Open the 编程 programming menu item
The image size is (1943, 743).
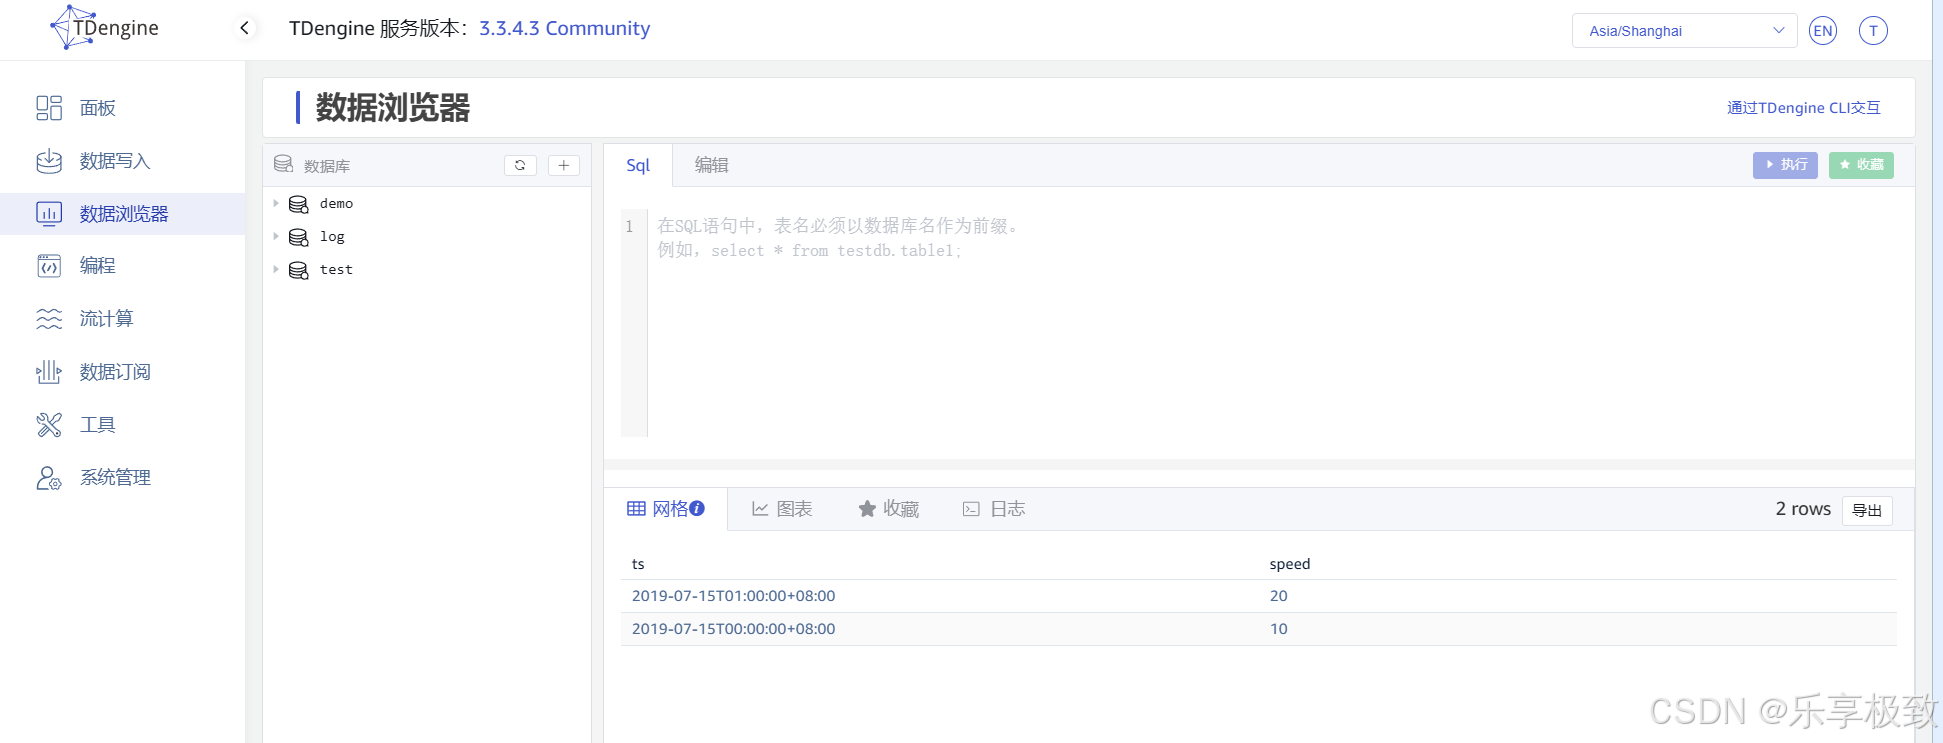122,266
